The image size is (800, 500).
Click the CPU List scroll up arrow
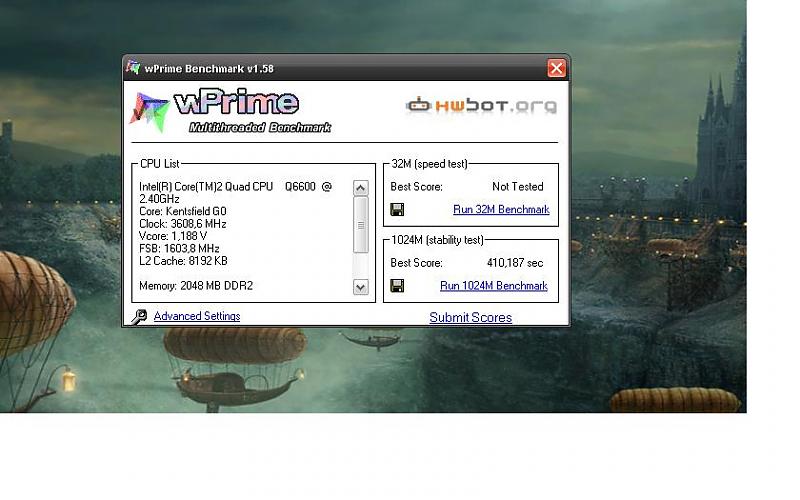pos(361,188)
